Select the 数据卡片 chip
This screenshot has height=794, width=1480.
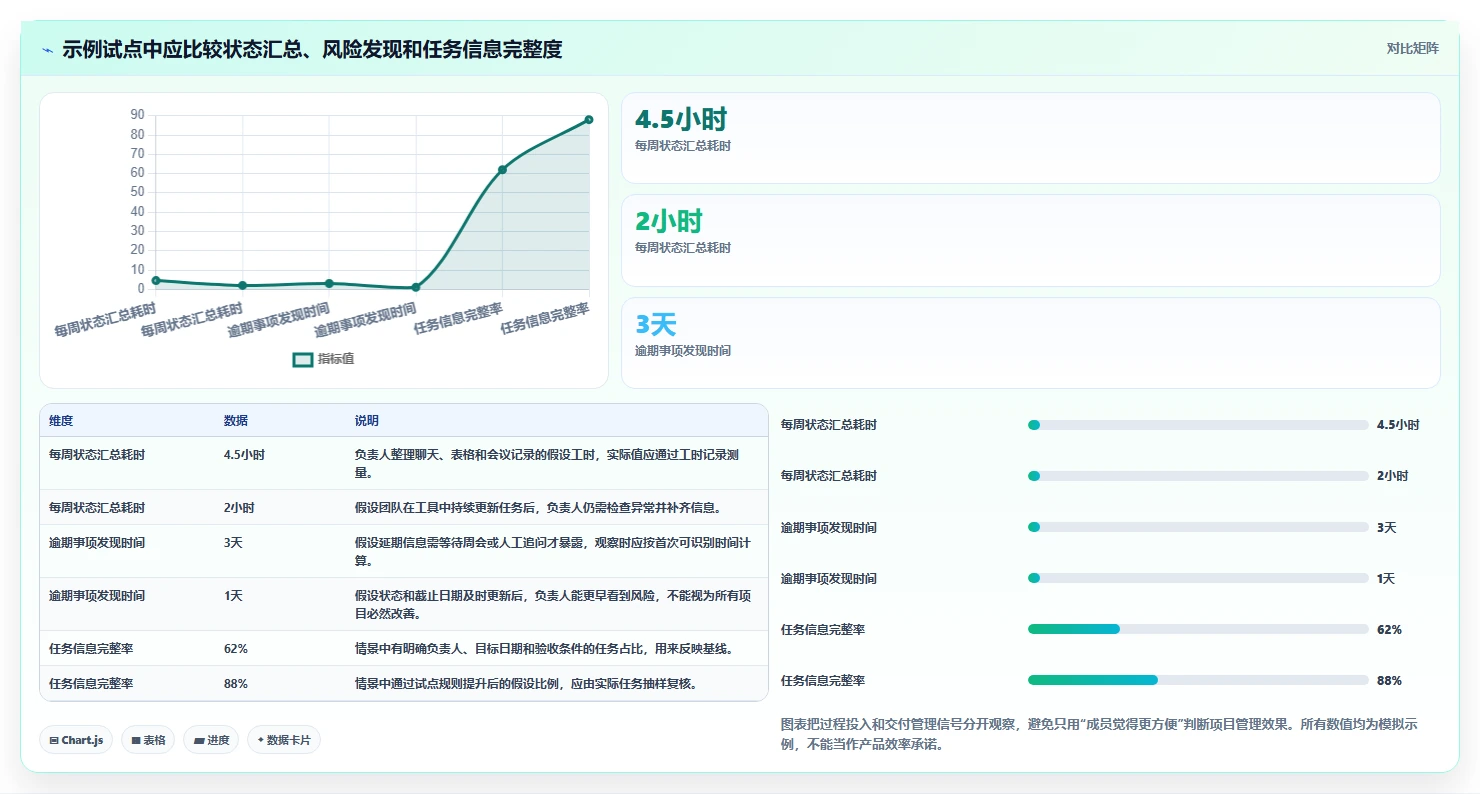click(x=284, y=740)
